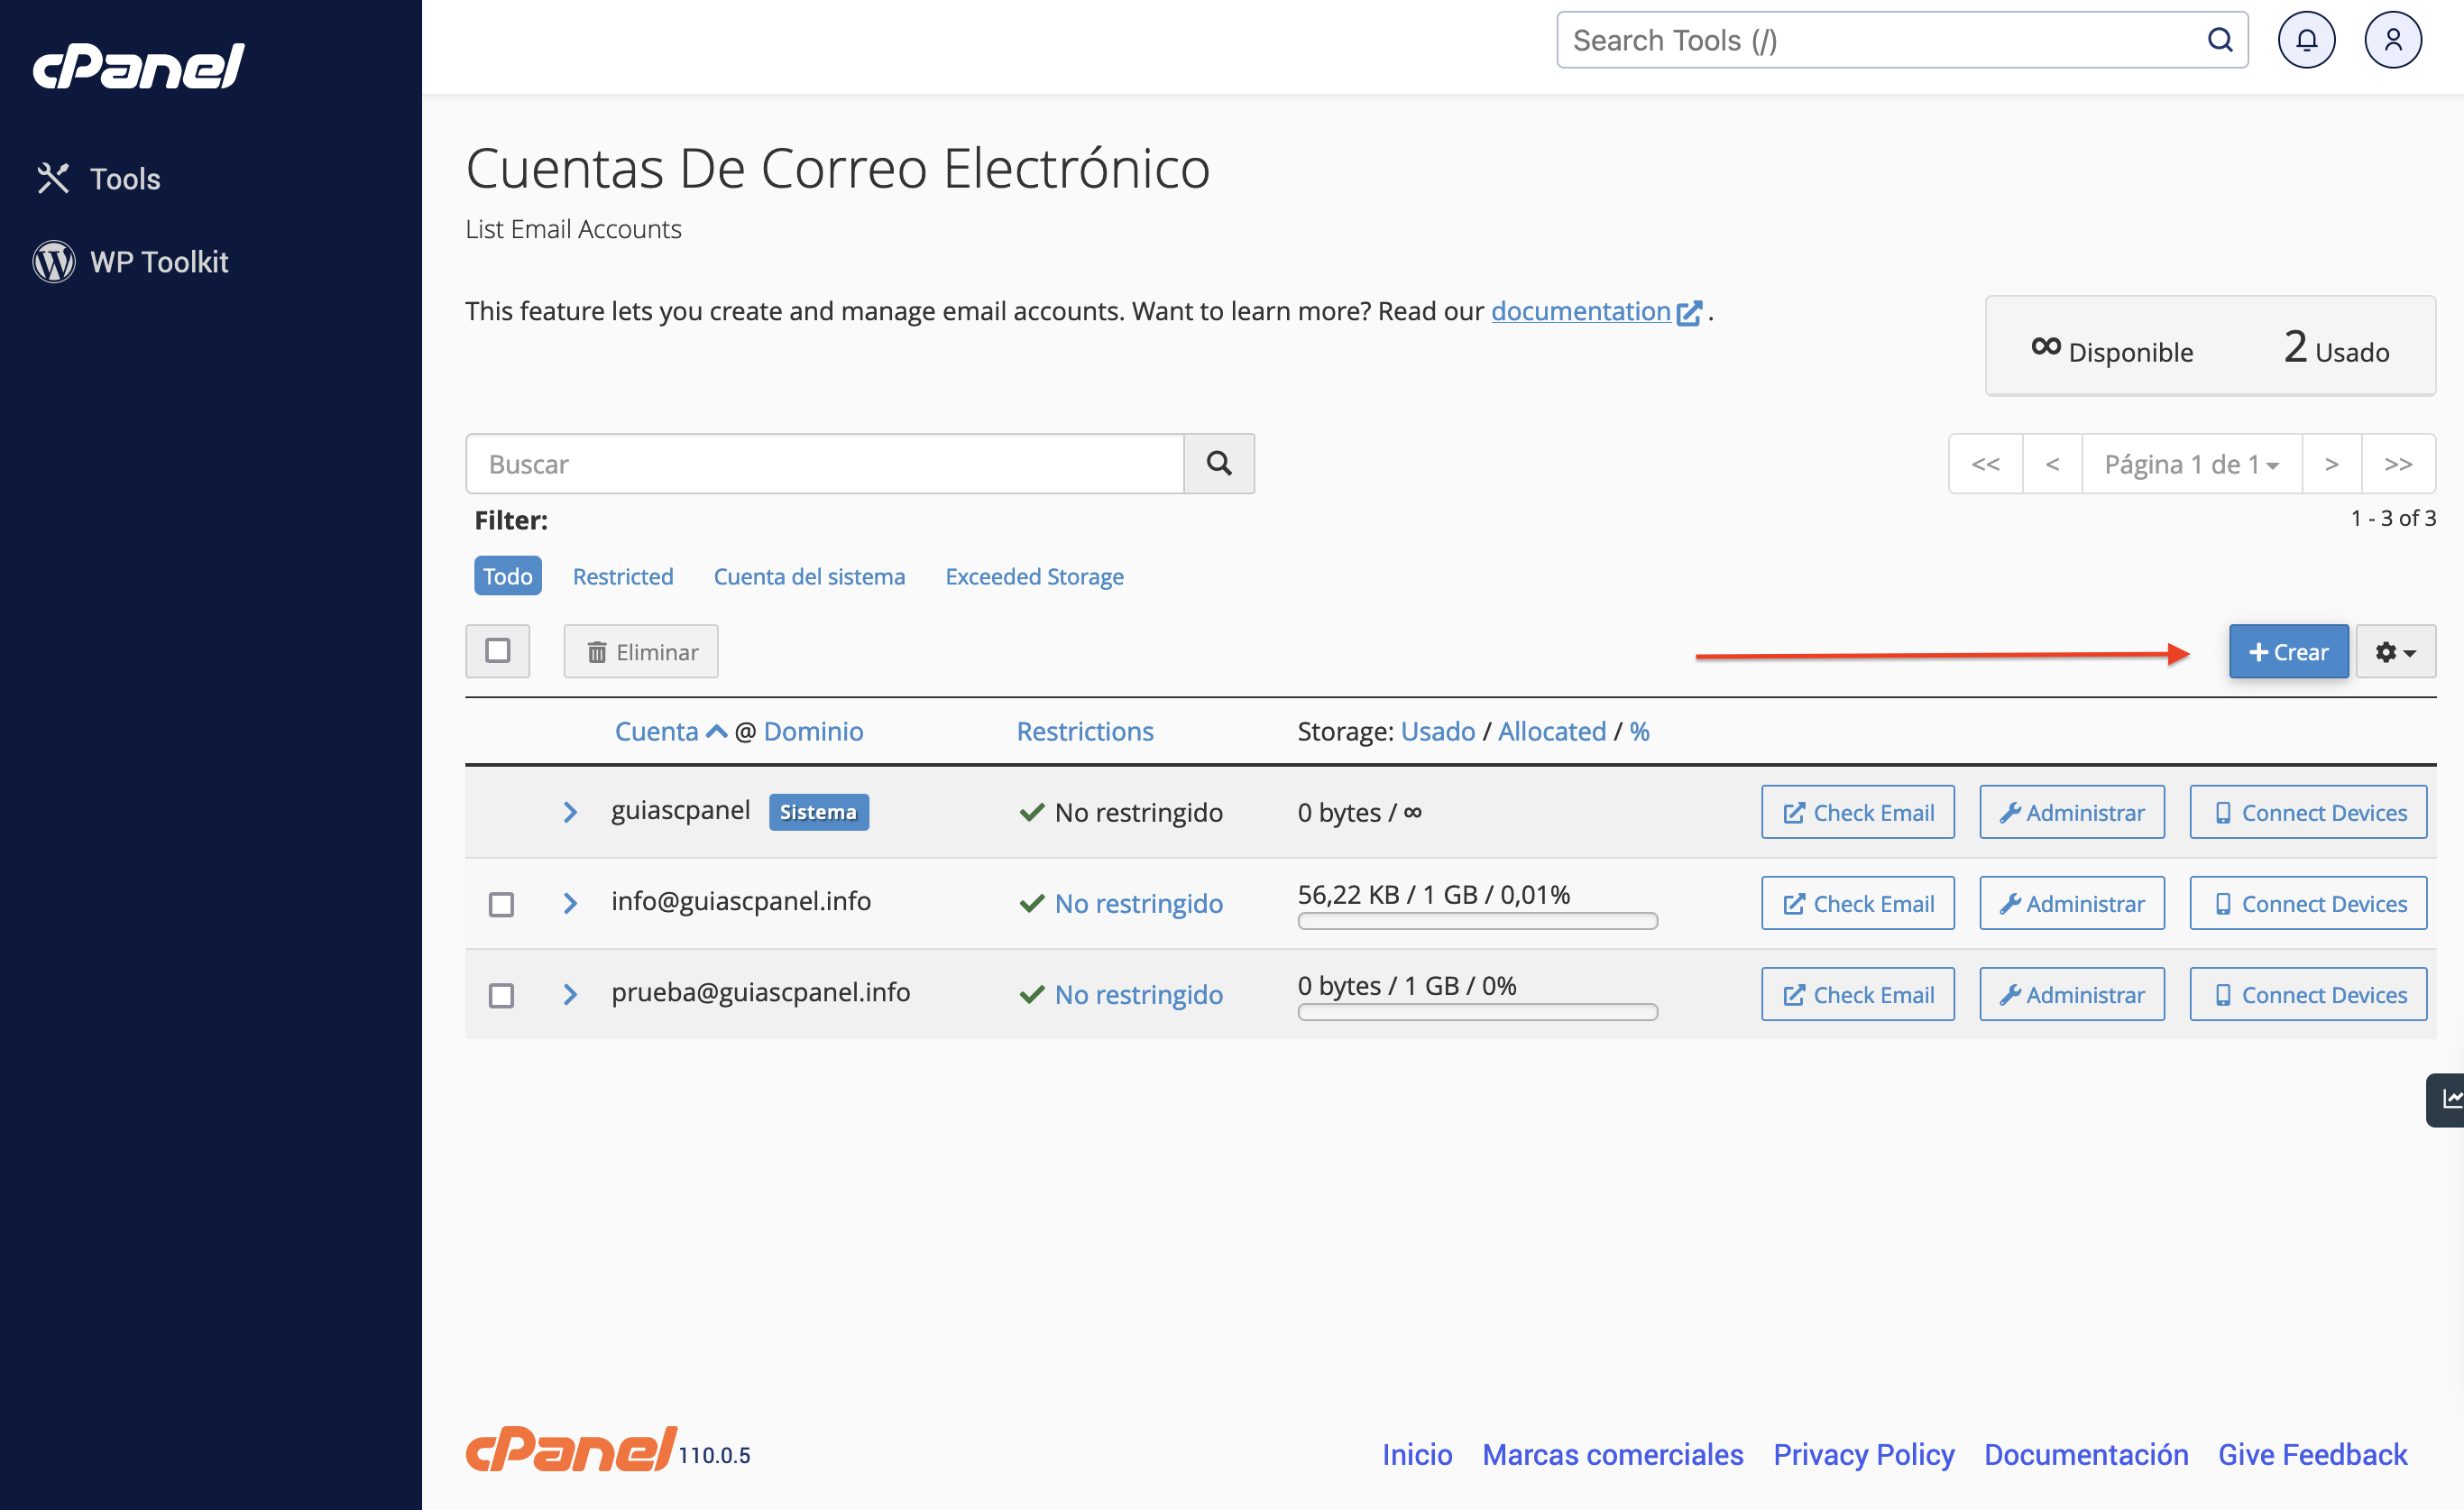Open Marcas comerciales footer link
2464x1510 pixels.
pos(1612,1454)
